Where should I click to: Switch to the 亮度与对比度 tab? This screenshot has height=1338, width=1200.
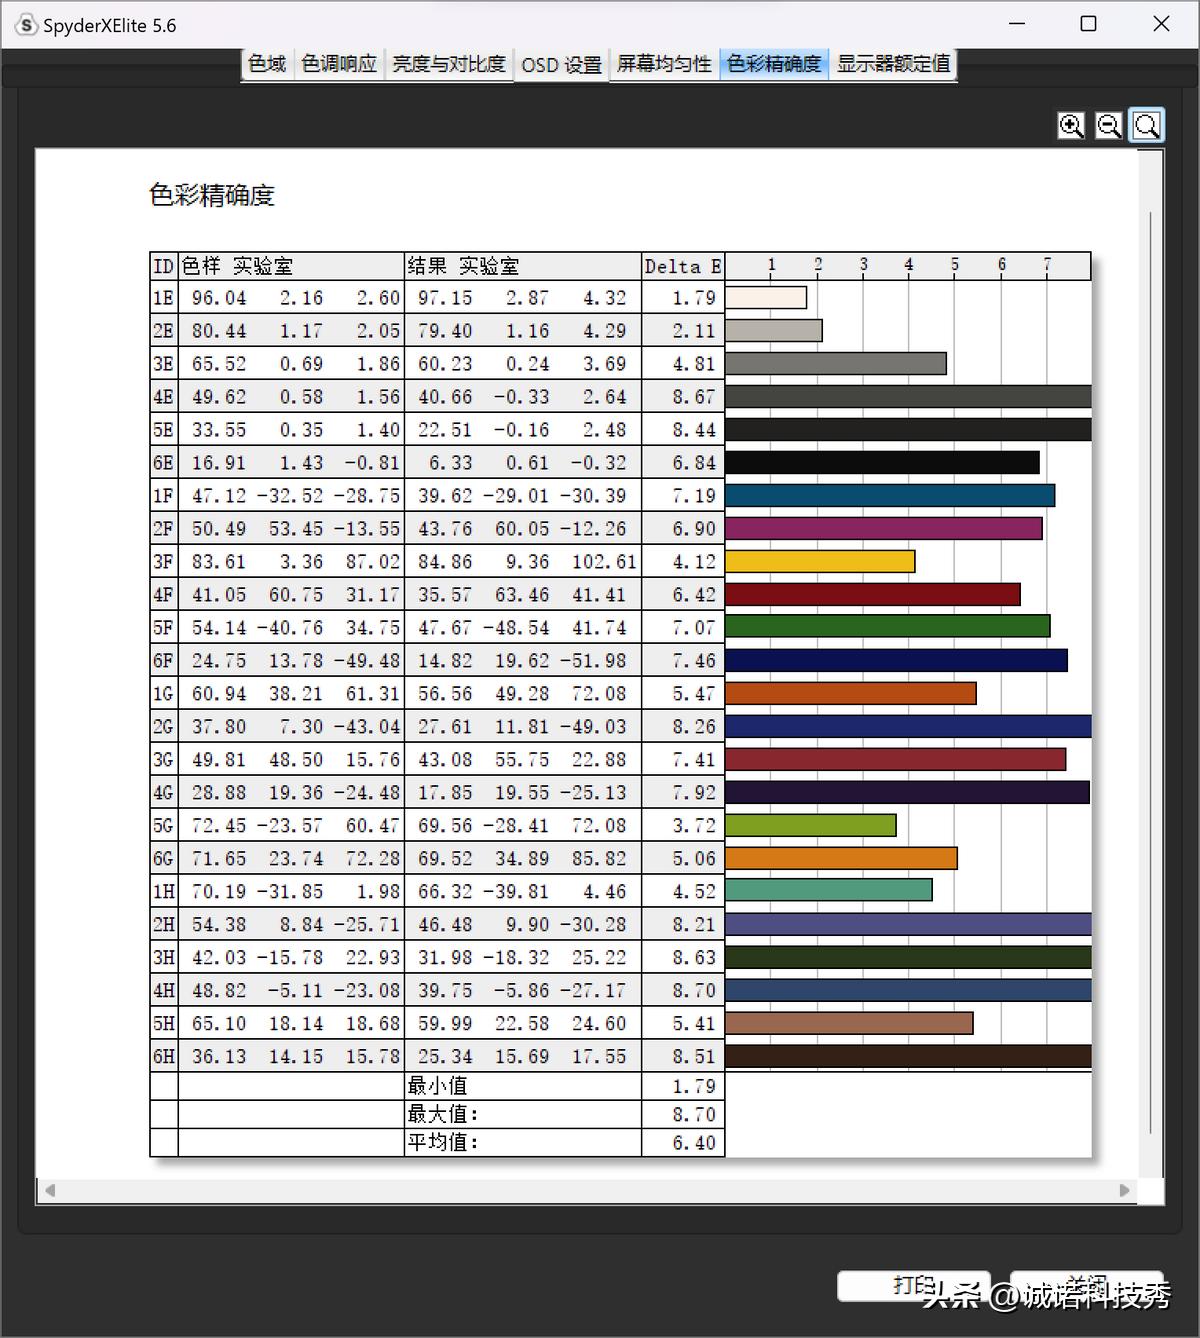449,64
